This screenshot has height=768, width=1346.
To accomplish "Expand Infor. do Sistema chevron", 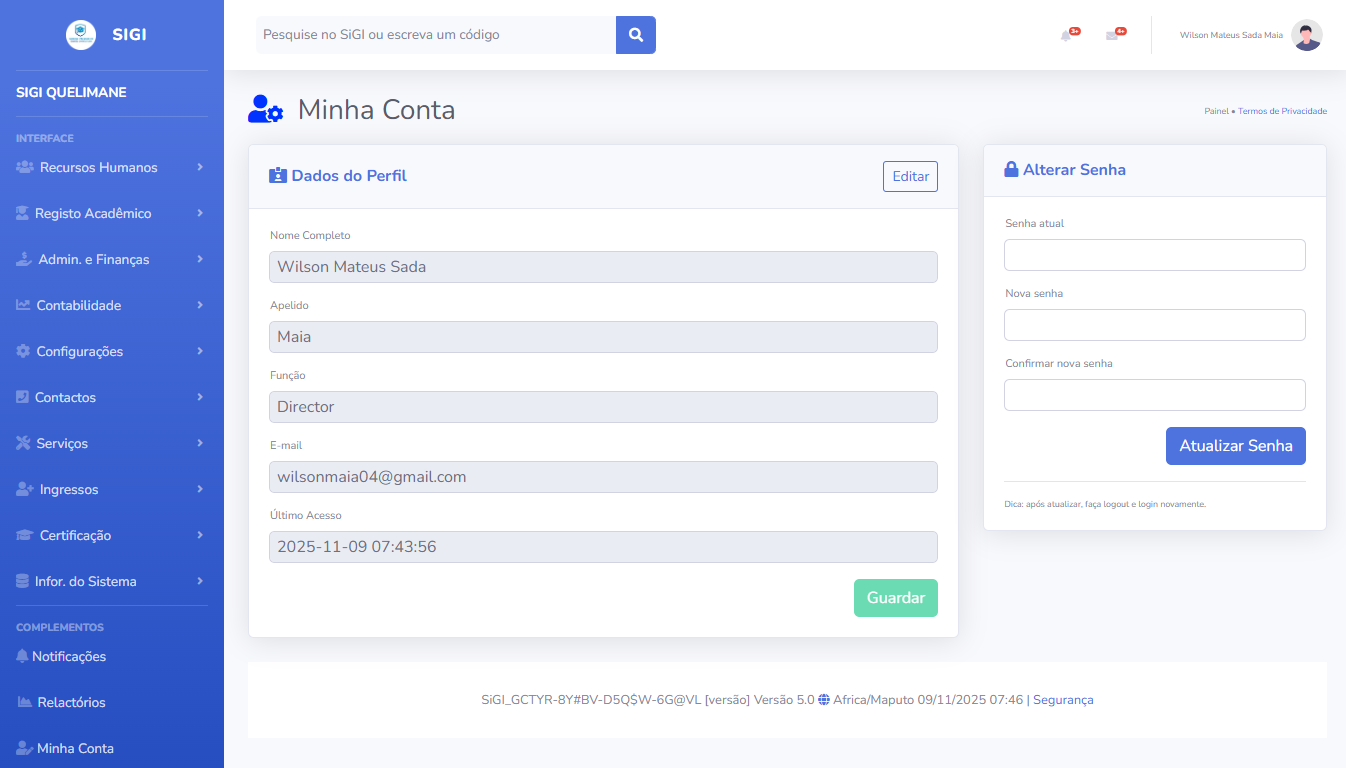I will (x=200, y=581).
